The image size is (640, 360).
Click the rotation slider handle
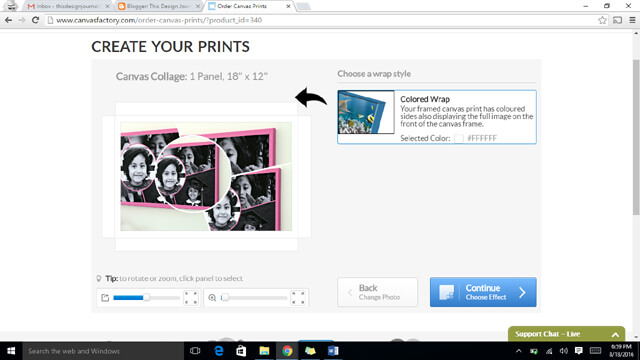[146, 298]
